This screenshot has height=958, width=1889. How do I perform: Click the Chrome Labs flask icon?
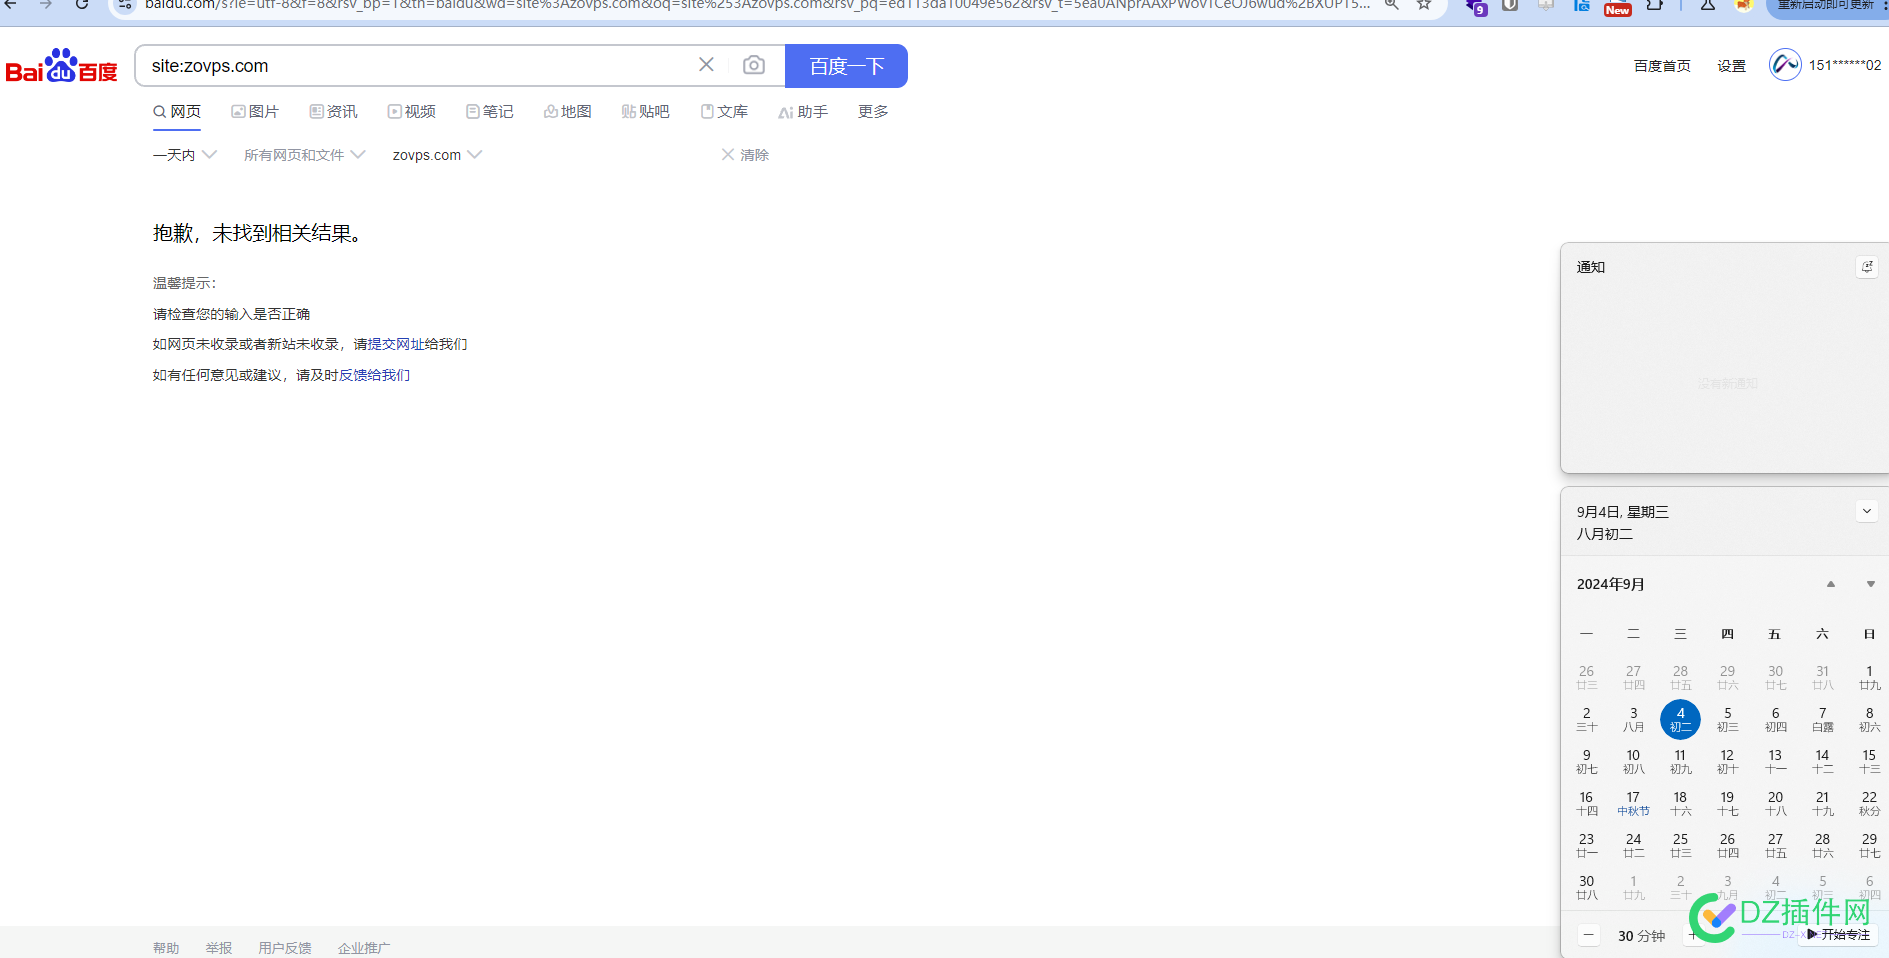(1707, 5)
